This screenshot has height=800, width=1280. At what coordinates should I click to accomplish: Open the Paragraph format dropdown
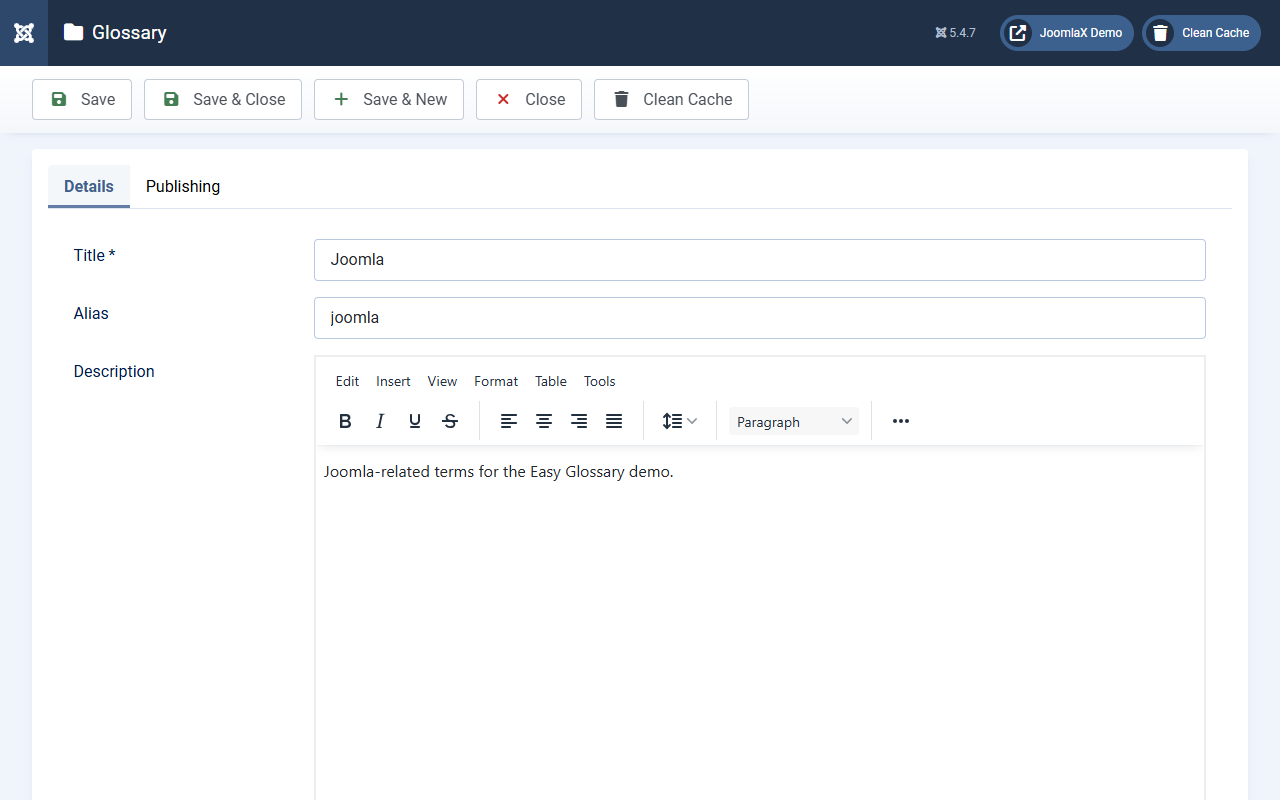[x=794, y=421]
